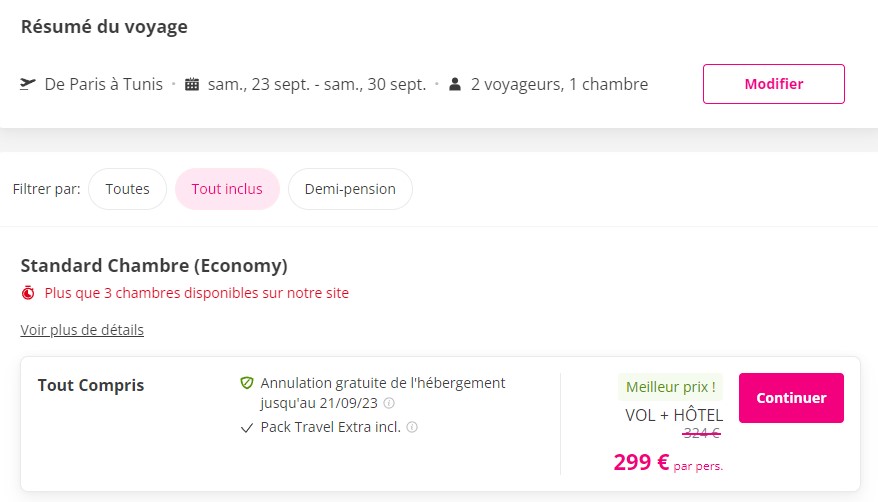The height and width of the screenshot is (502, 878).
Task: Click the checkmark icon beside Pack Travel Extra
Action: [247, 427]
